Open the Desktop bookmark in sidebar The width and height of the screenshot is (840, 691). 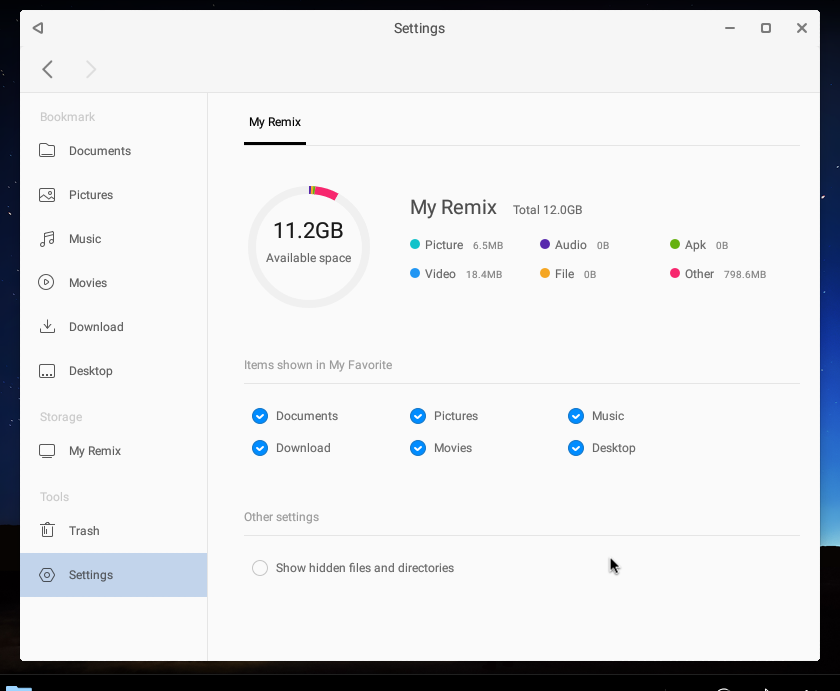(x=94, y=371)
